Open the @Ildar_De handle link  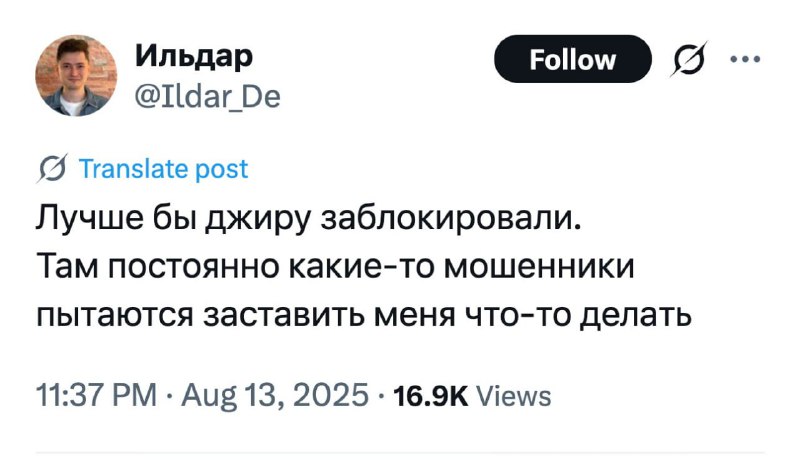point(207,95)
